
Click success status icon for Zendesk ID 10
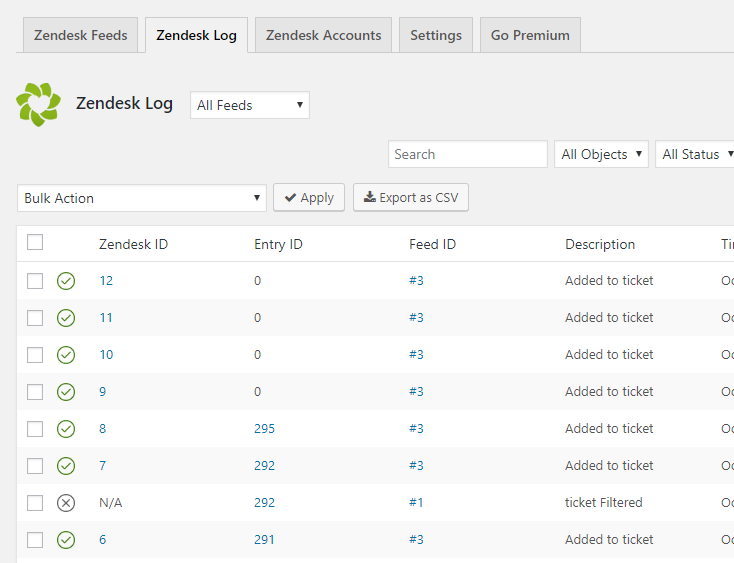[x=66, y=355]
